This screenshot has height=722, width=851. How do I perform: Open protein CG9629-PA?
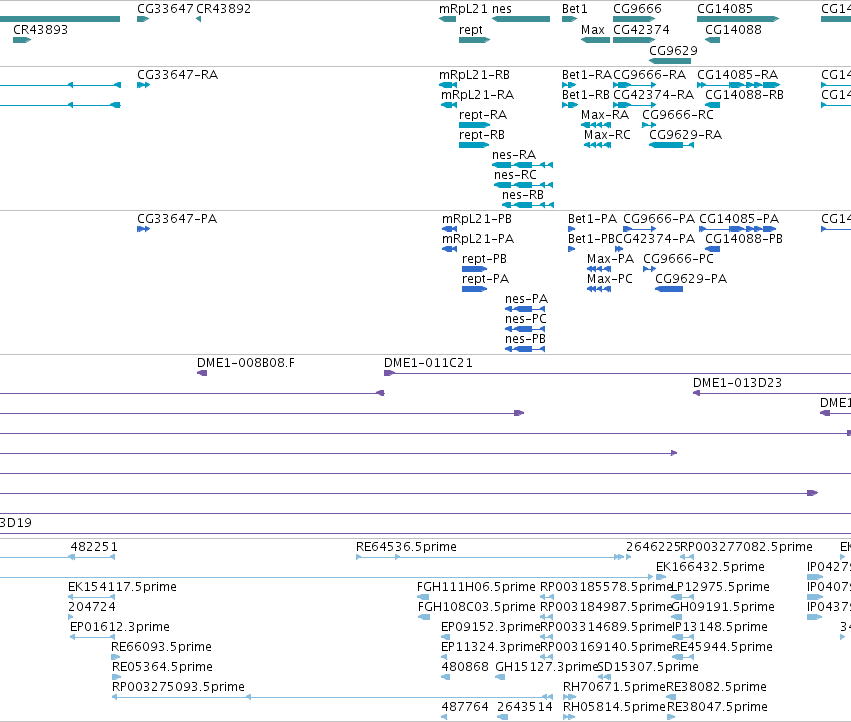pos(669,289)
